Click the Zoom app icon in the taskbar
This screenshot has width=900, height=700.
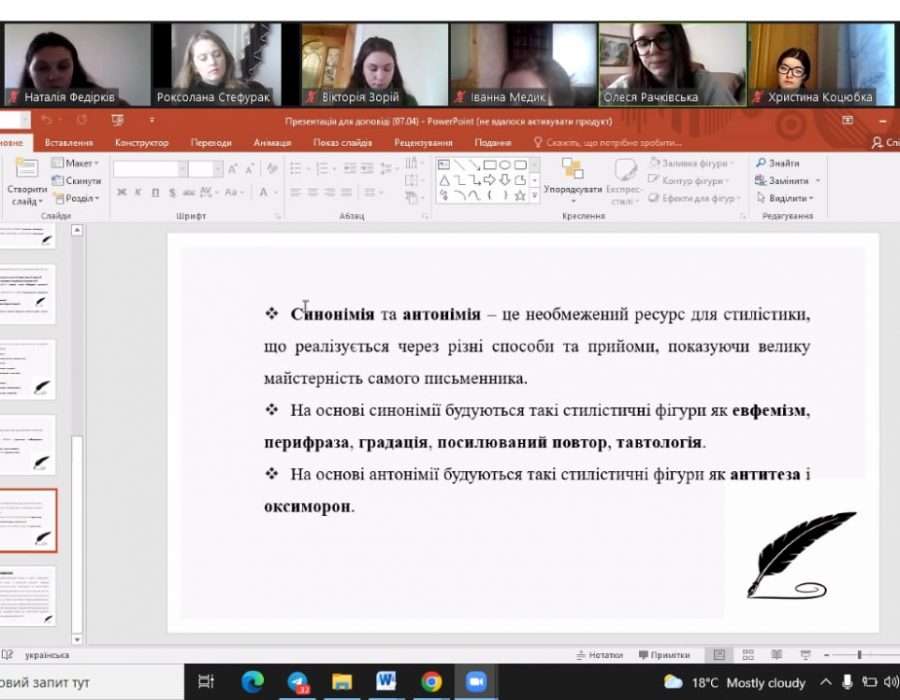tap(475, 682)
